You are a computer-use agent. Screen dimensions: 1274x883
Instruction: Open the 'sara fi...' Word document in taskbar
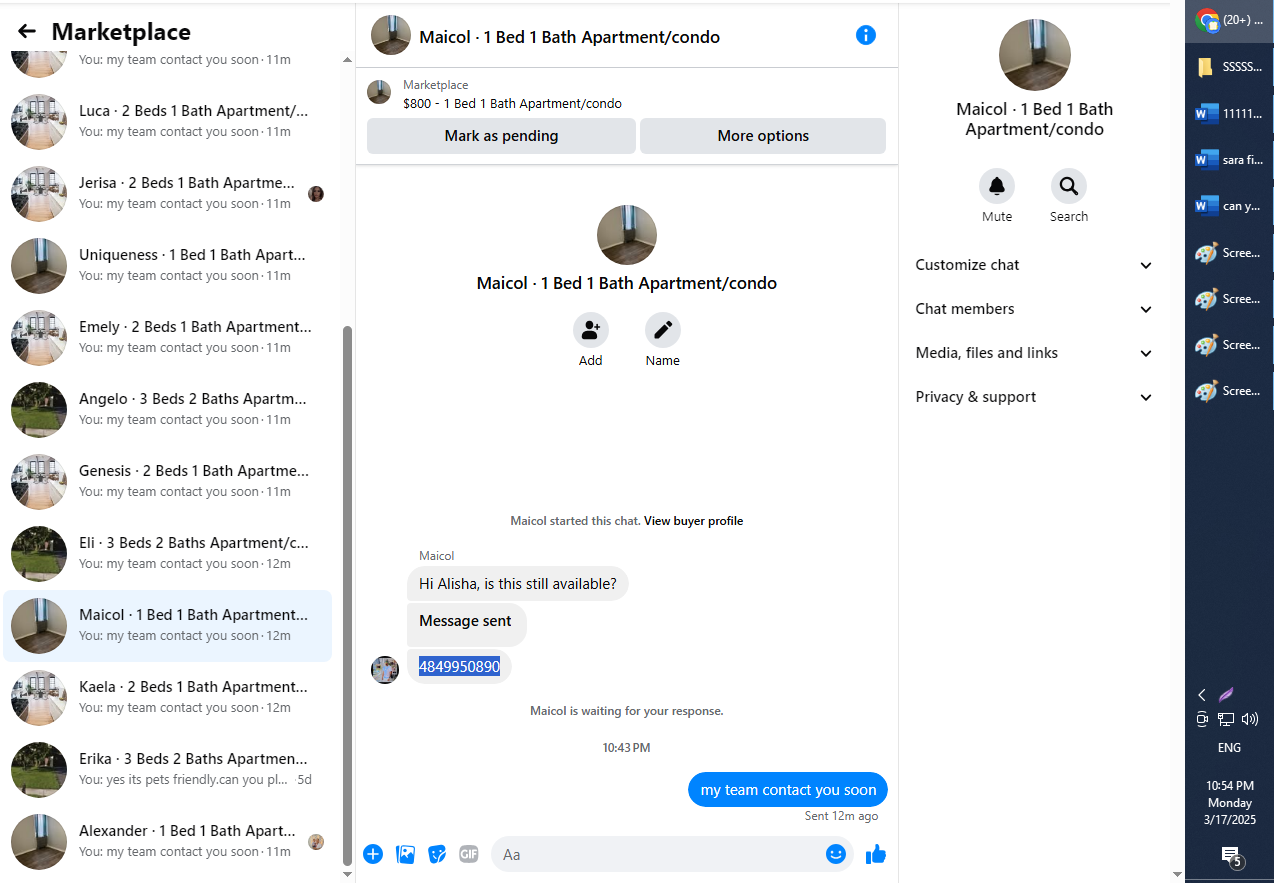[x=1229, y=160]
